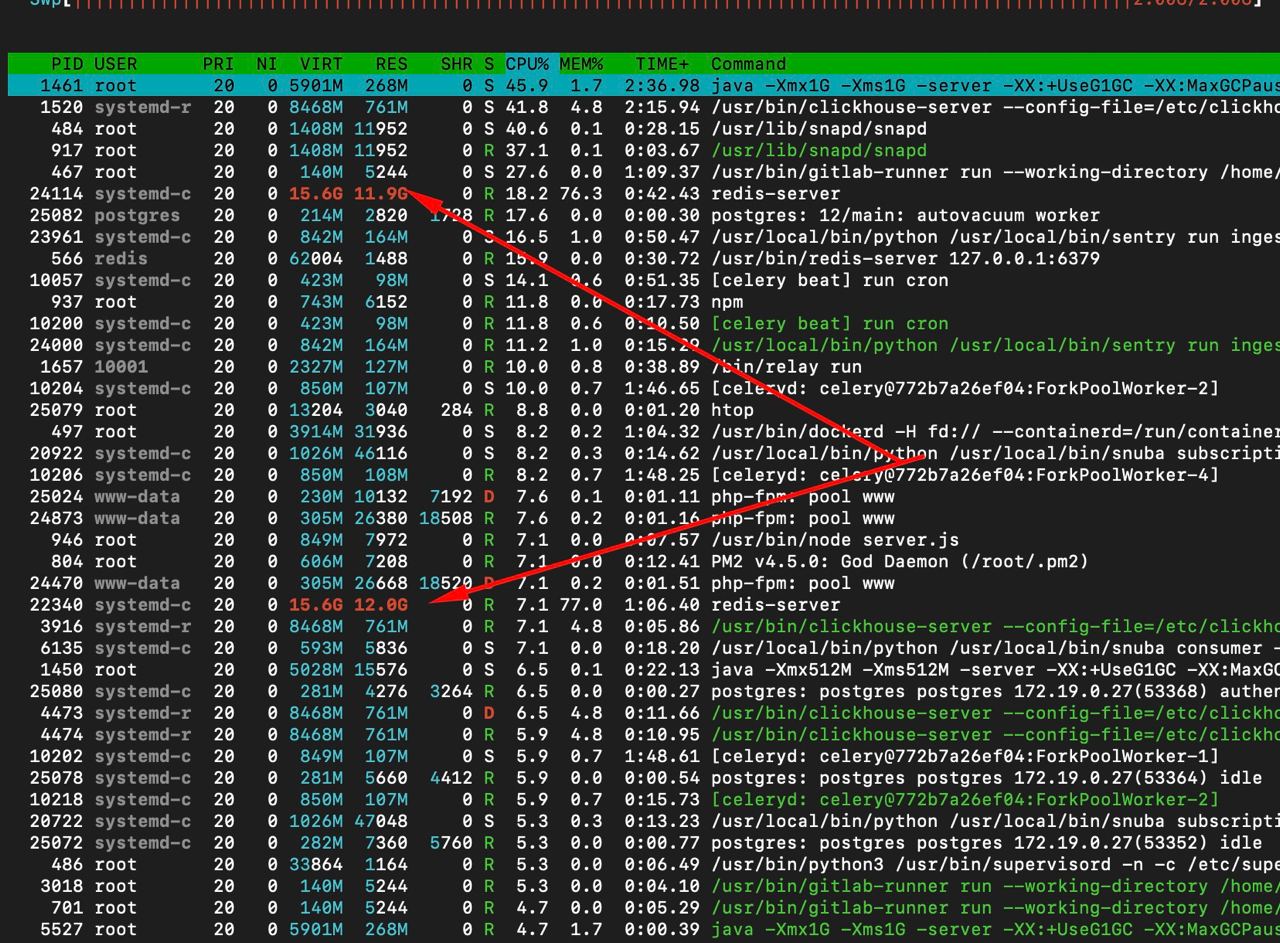This screenshot has height=943, width=1280.
Task: Select the java -Xmx1G process with PID 1461
Action: tap(644, 86)
